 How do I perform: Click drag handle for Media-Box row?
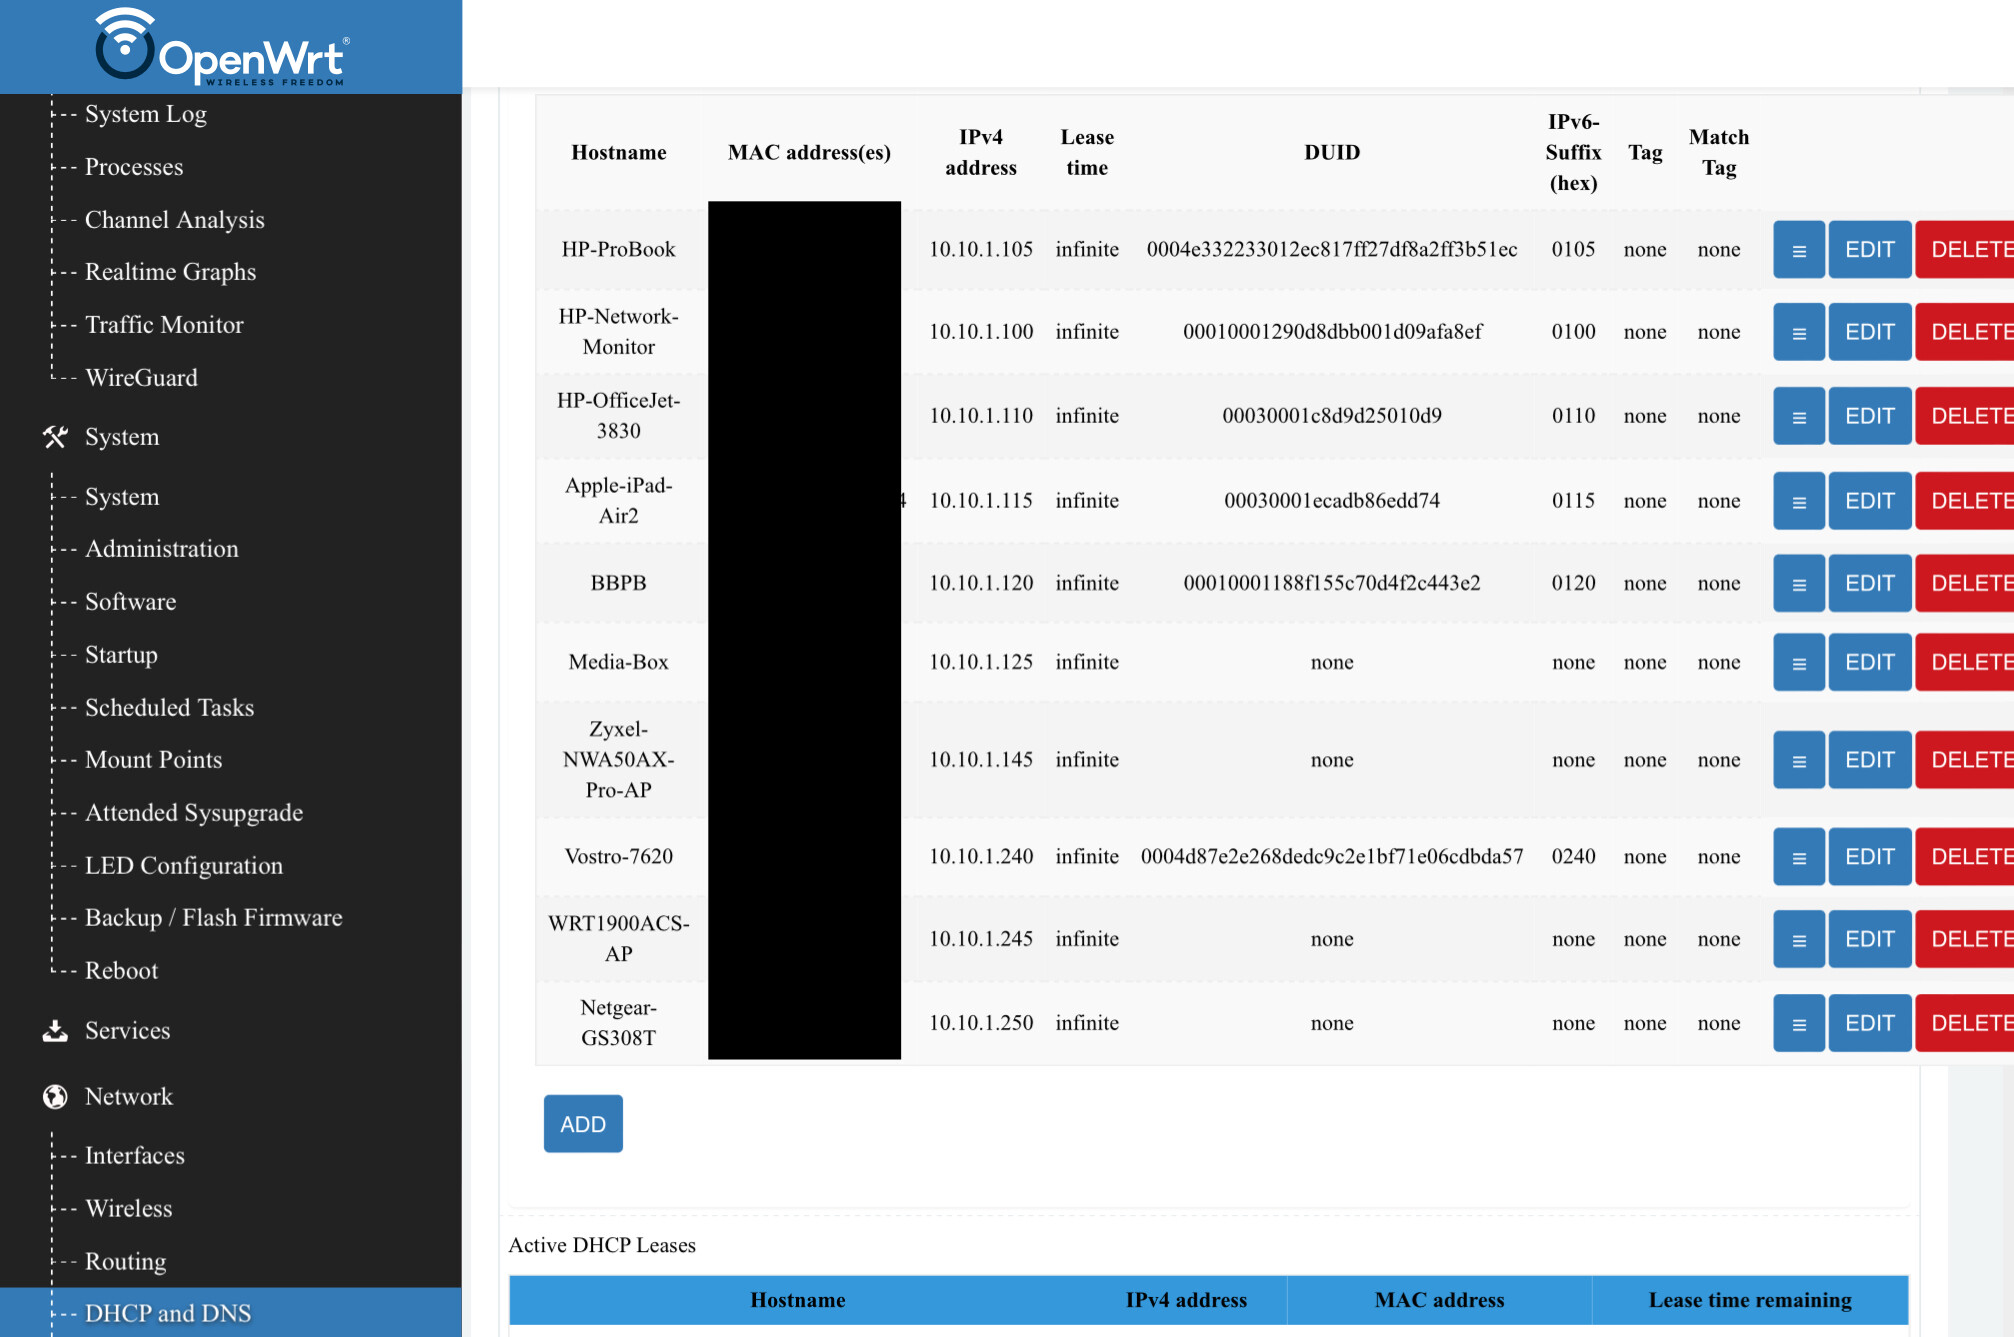pyautogui.click(x=1799, y=662)
